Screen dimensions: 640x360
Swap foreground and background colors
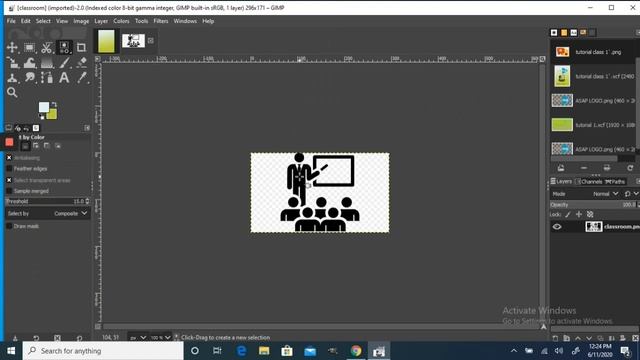54,104
